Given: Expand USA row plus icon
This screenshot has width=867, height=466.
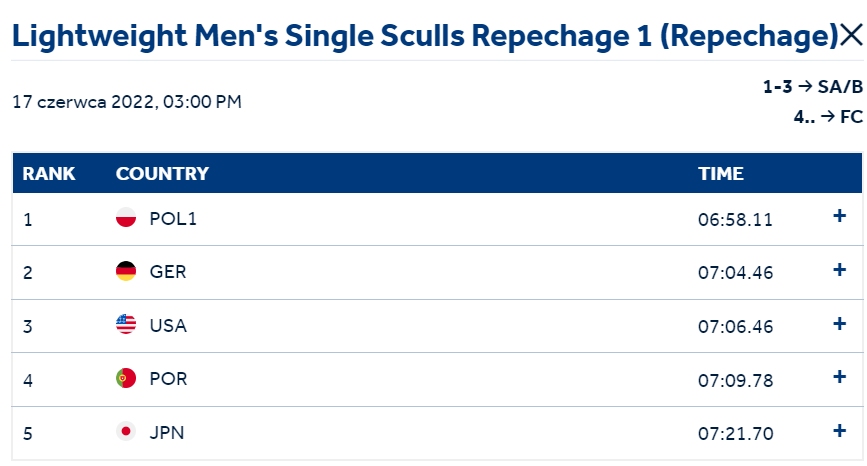Looking at the screenshot, I should [839, 324].
